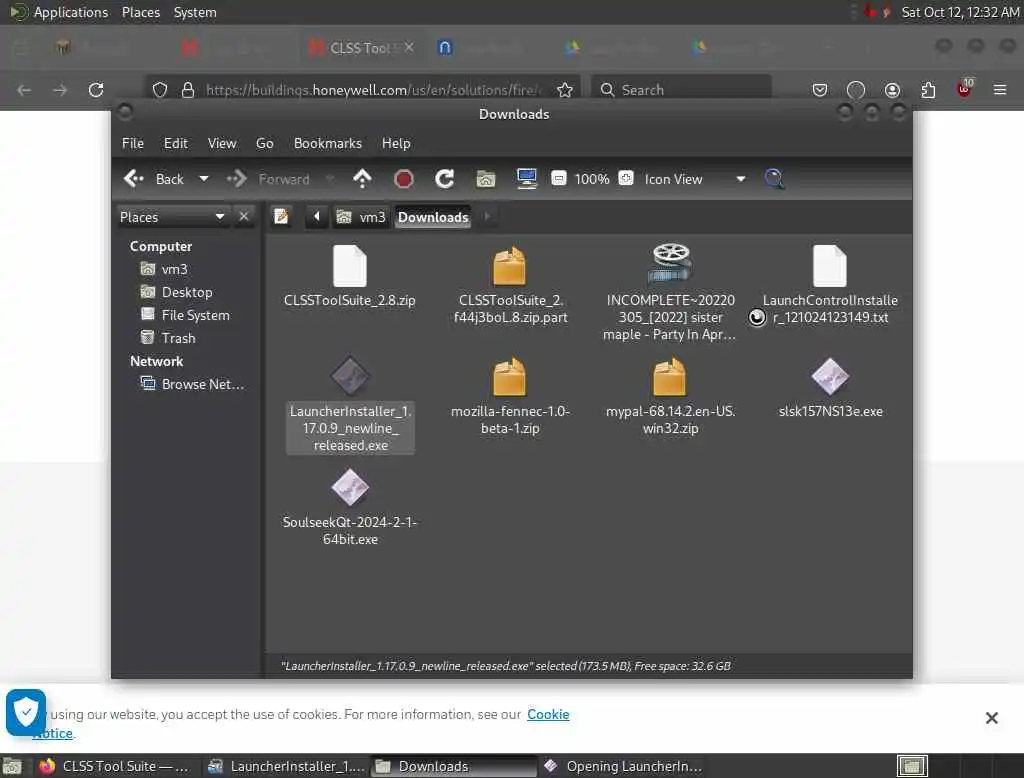Zoom in with the plus icon
This screenshot has width=1024, height=778.
pyautogui.click(x=626, y=178)
